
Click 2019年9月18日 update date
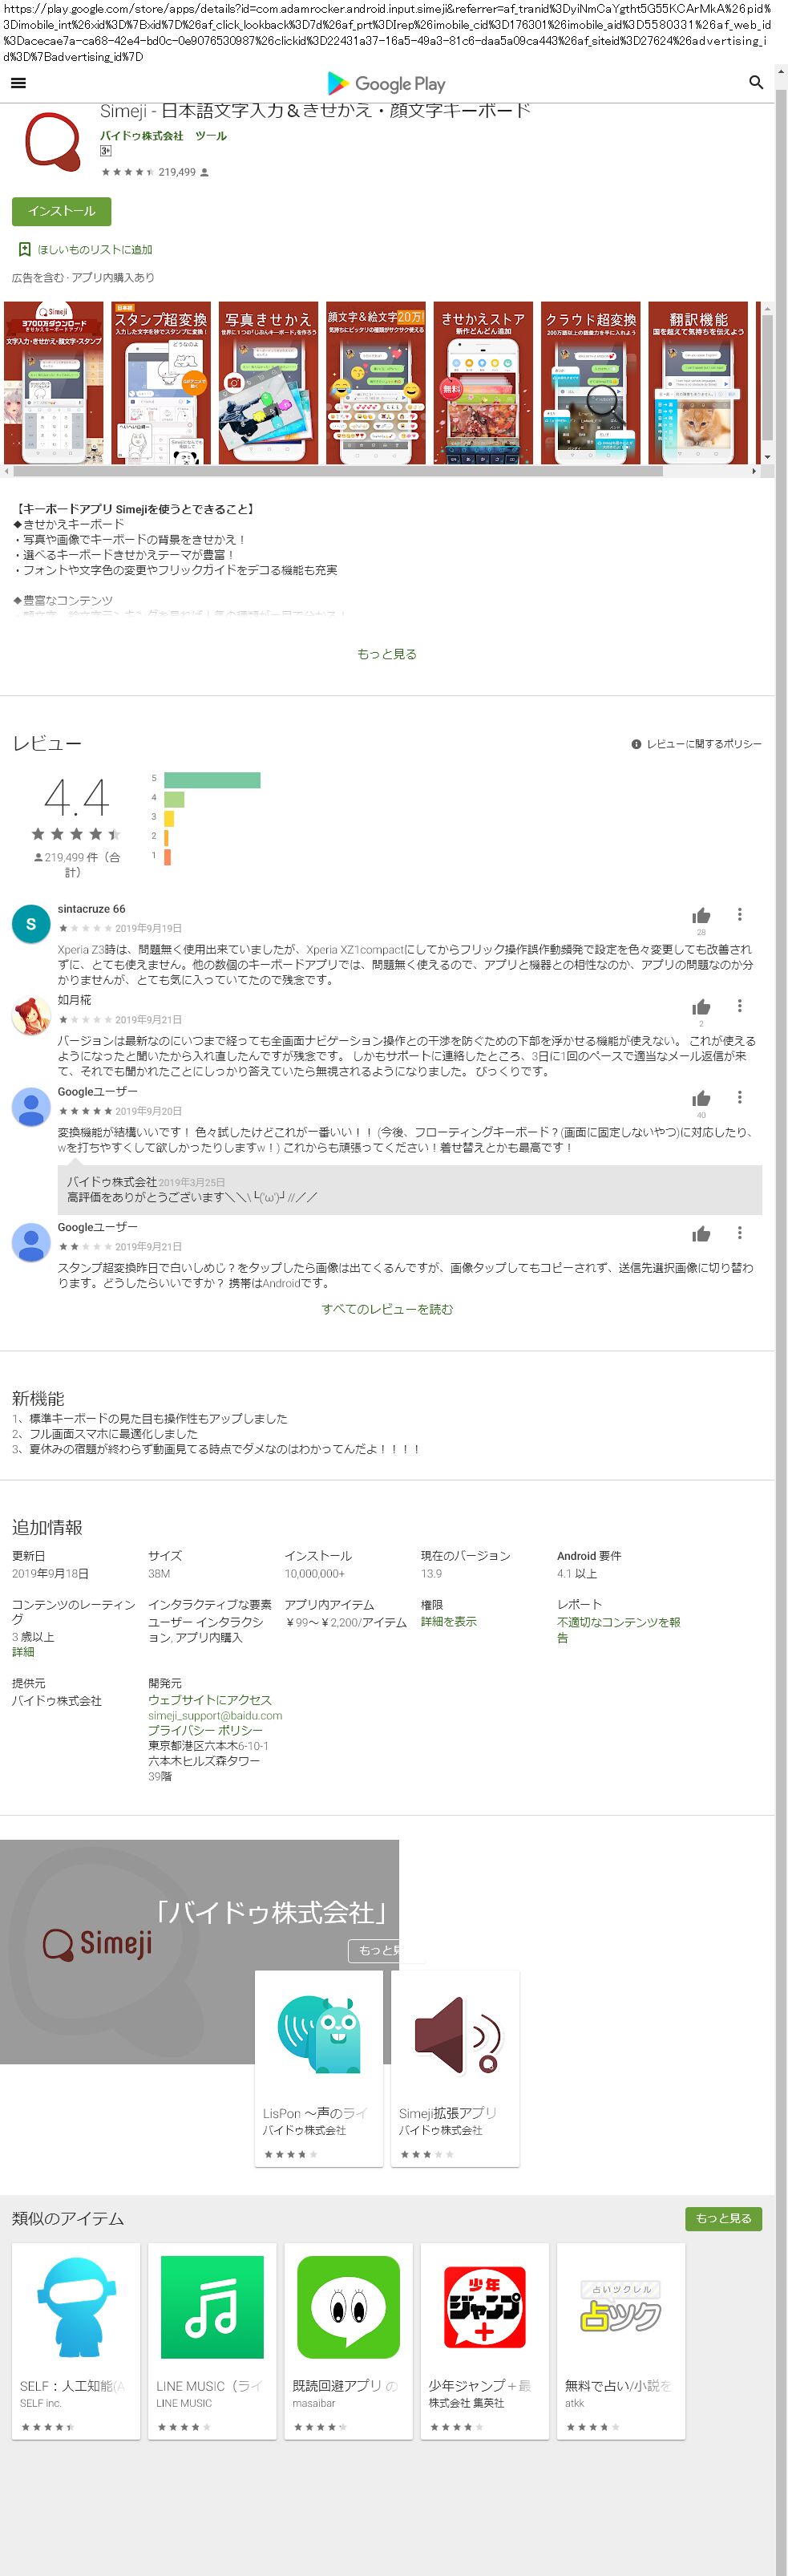pyautogui.click(x=50, y=1574)
